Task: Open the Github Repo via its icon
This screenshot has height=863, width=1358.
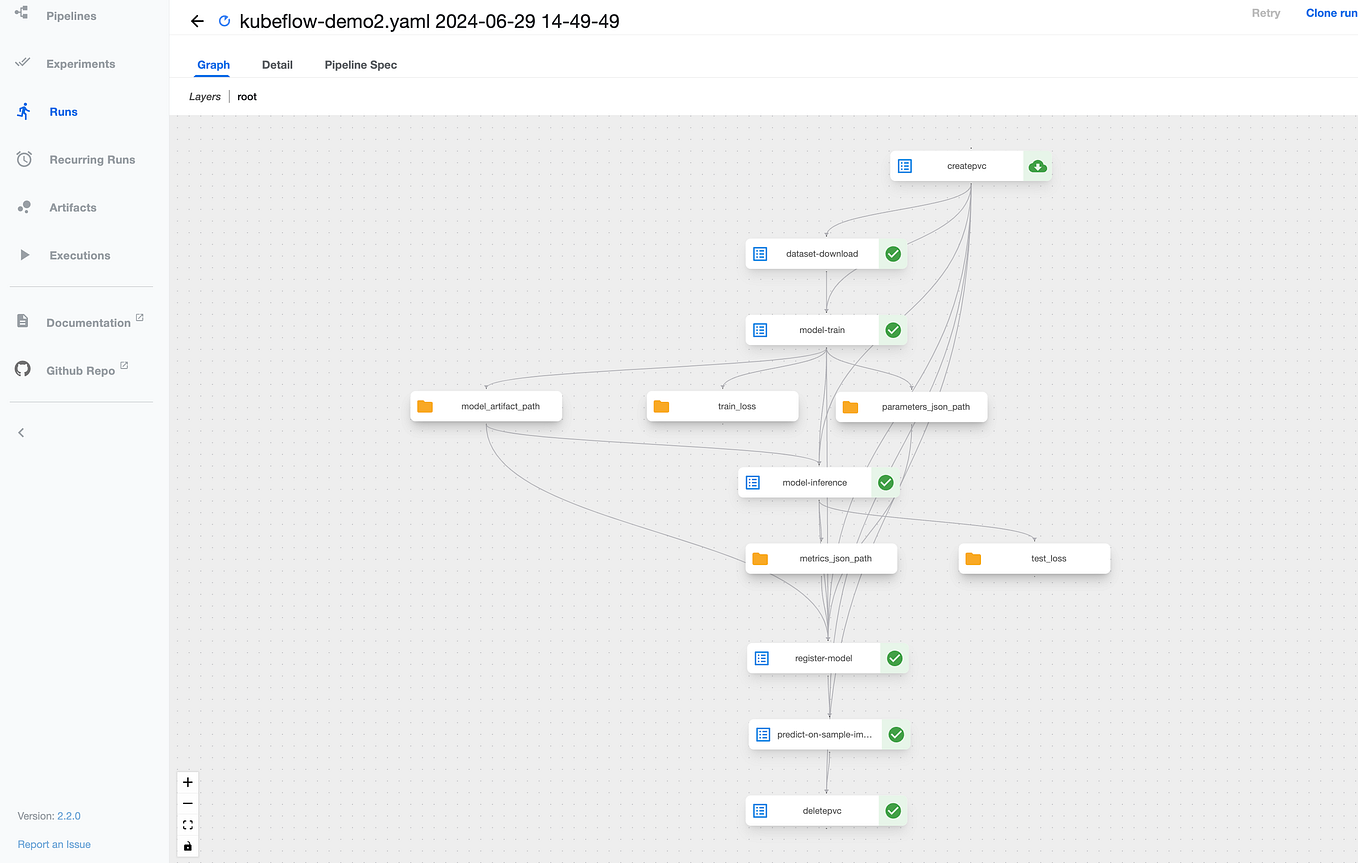Action: pyautogui.click(x=22, y=369)
